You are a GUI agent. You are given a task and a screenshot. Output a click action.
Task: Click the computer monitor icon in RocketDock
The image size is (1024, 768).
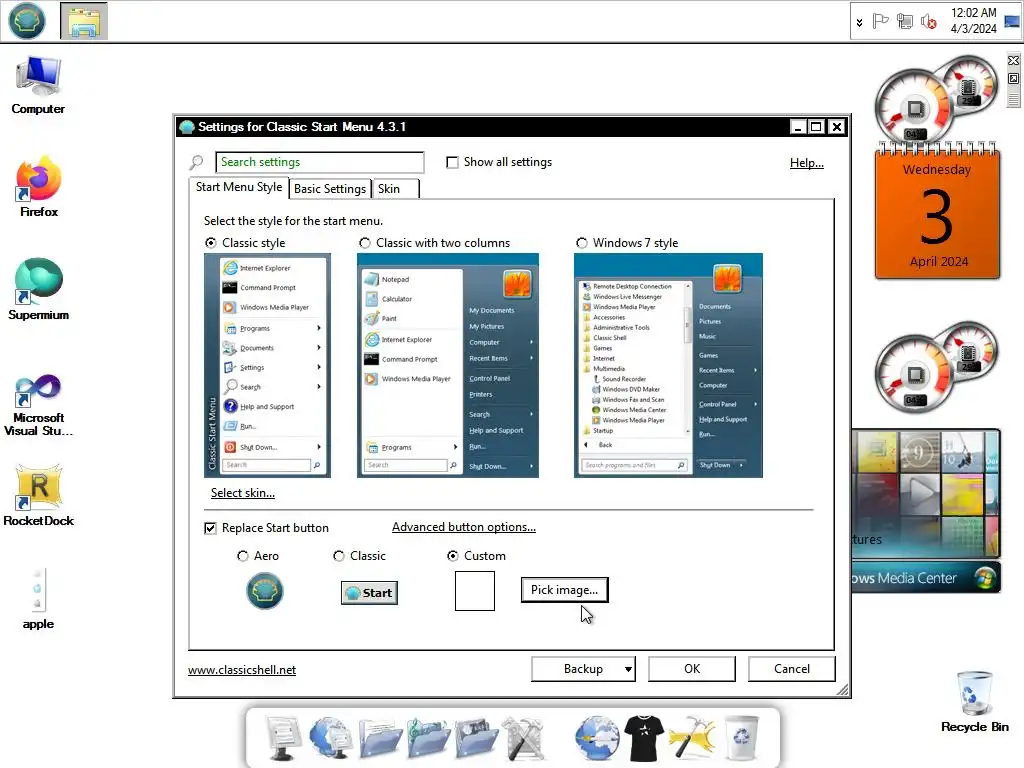click(283, 738)
